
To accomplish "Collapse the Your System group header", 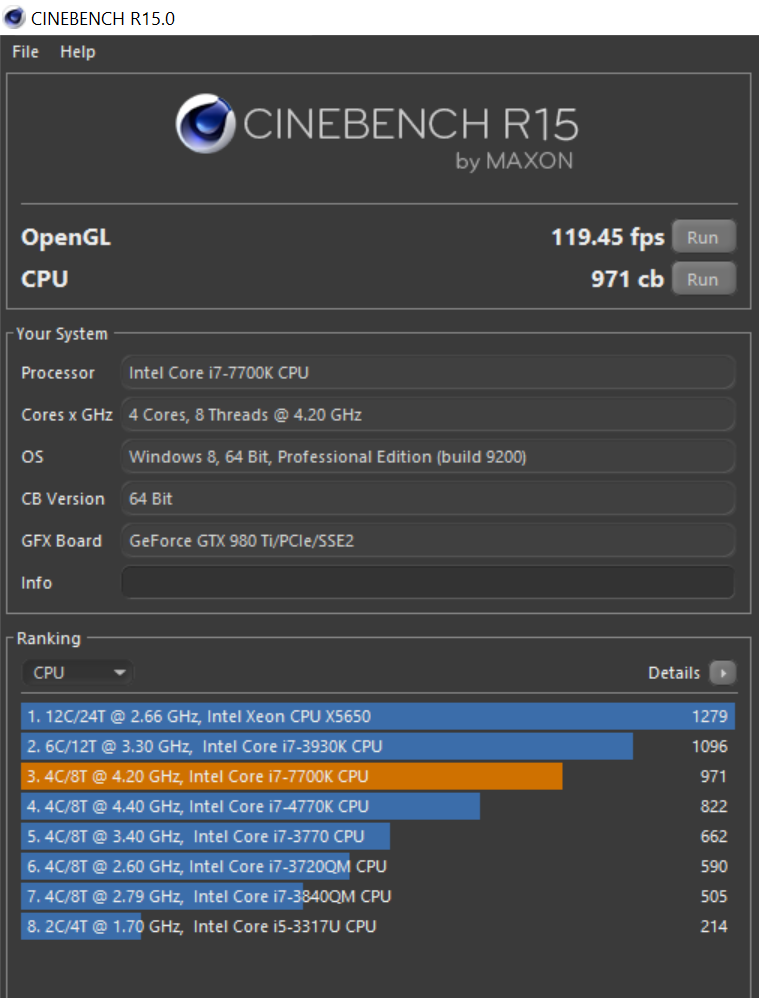I will (62, 334).
